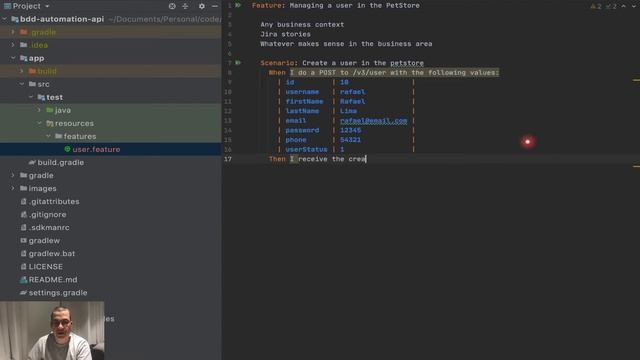
Task: Select the .sdkmanrc file
Action: [x=49, y=227]
